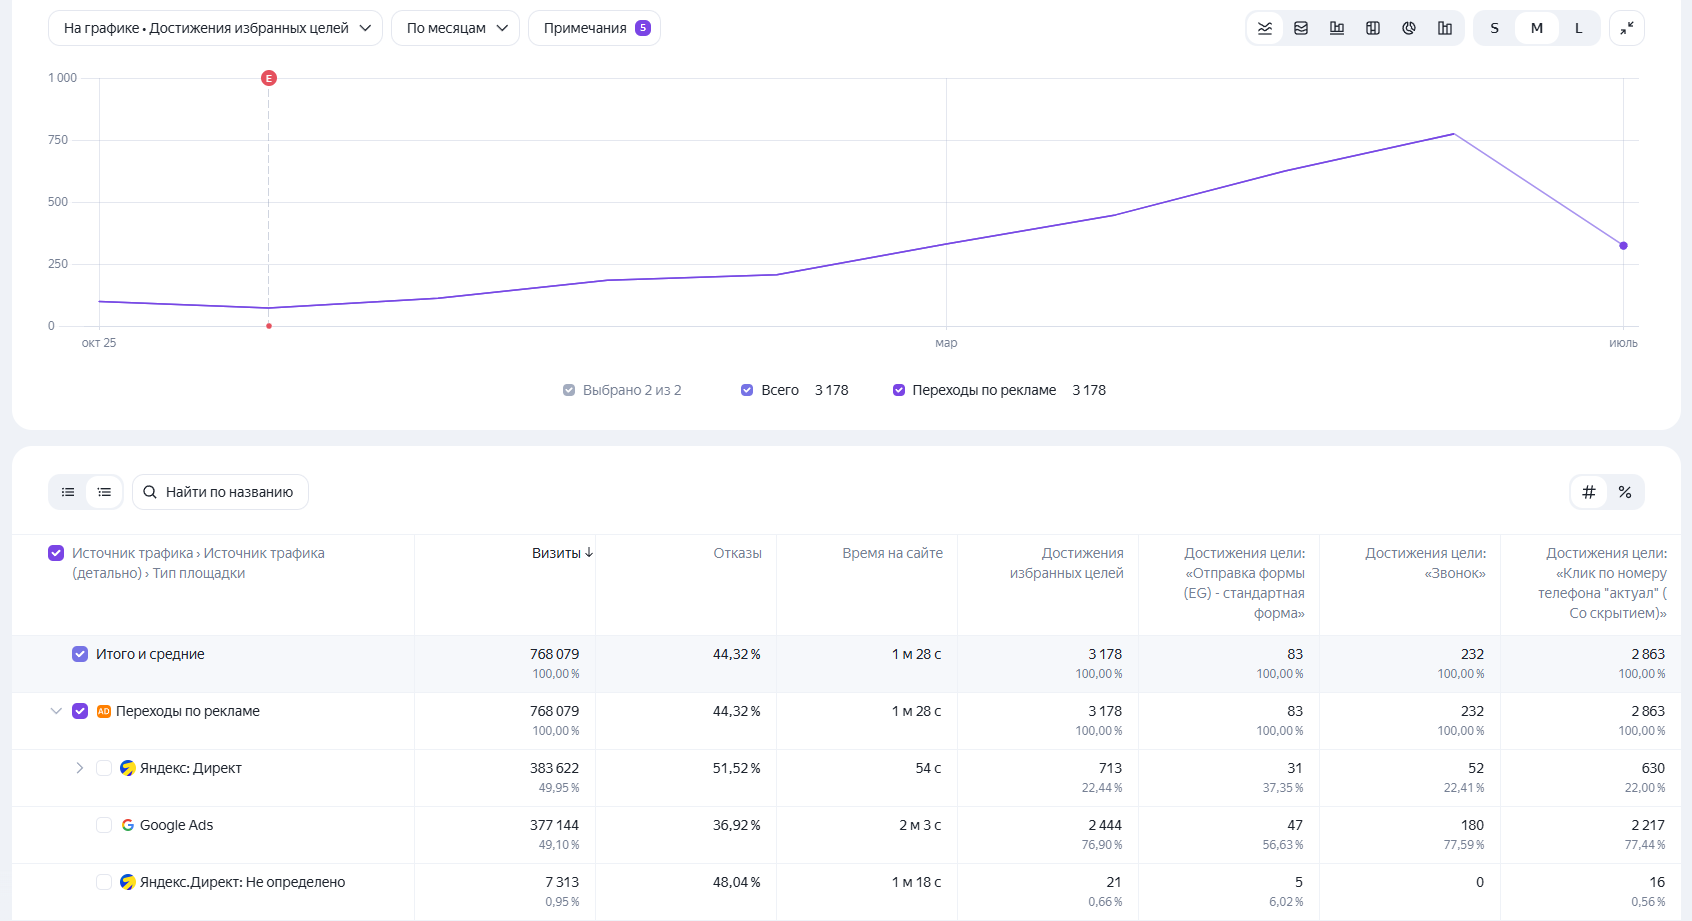Select the plain column chart view

[x=1445, y=28]
